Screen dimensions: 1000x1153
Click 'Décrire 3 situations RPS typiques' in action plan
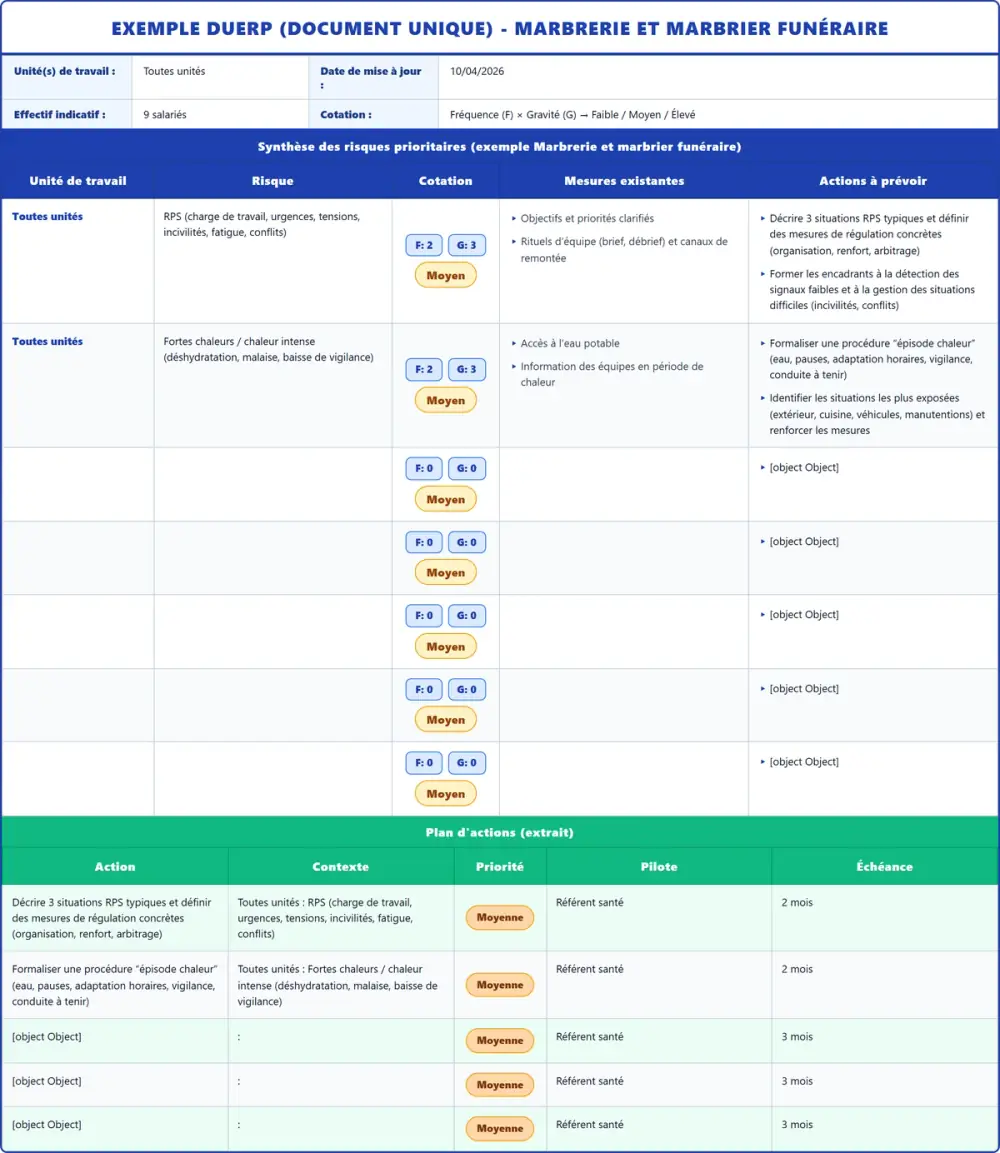[x=112, y=918]
